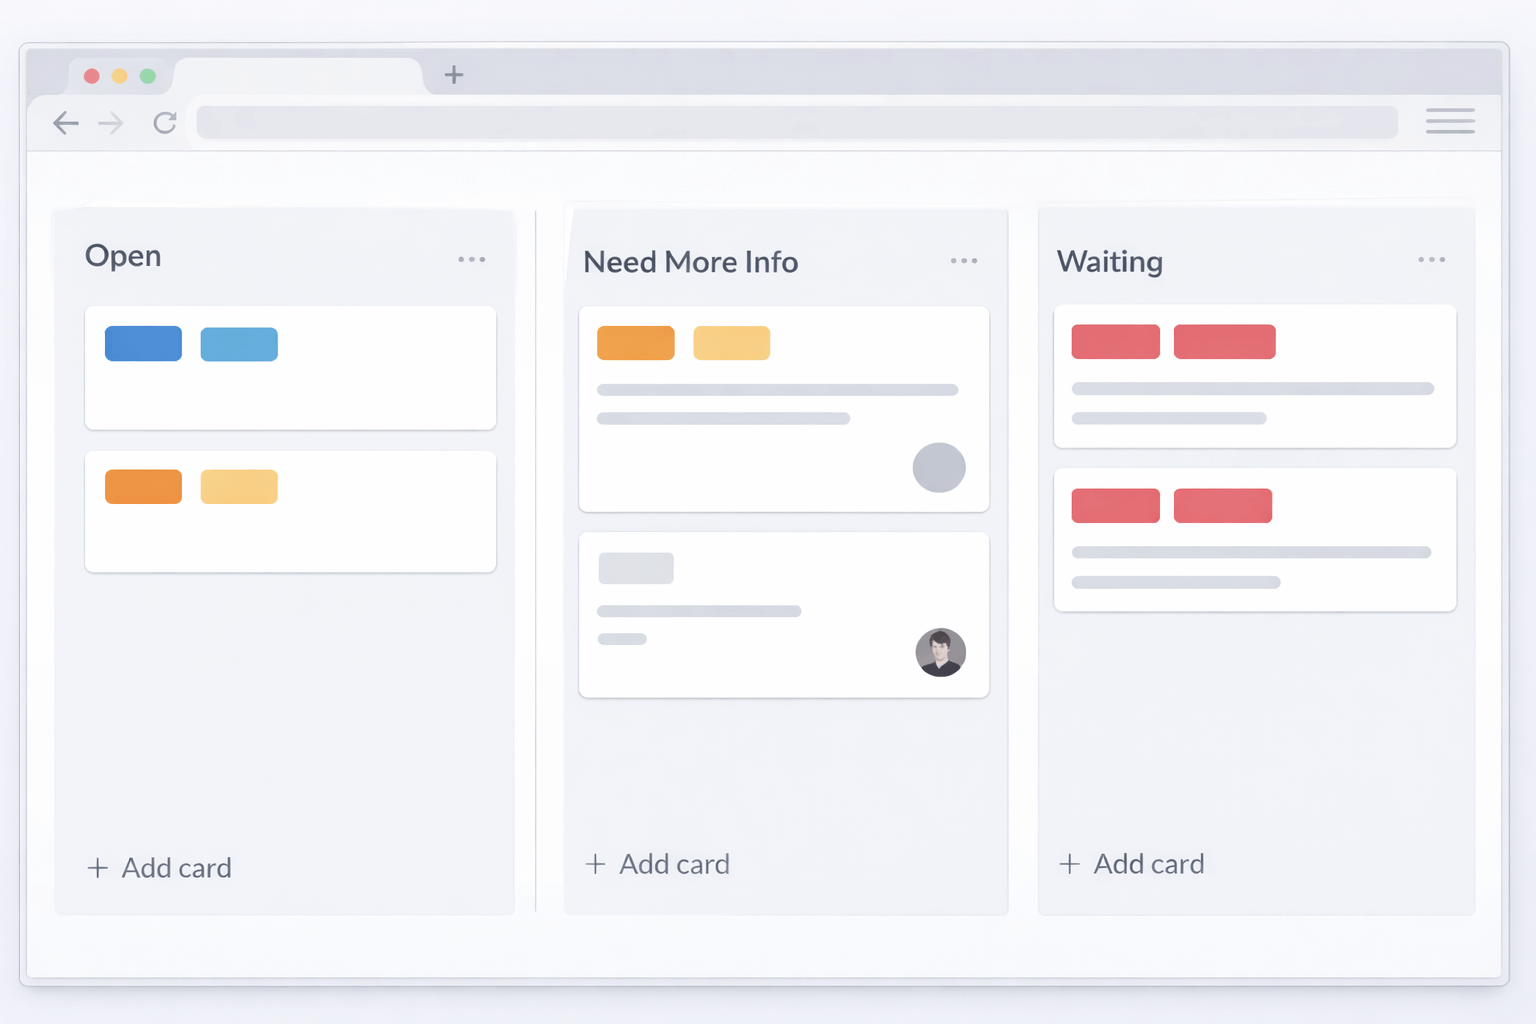Reload the page with refresh icon
Viewport: 1536px width, 1024px height.
pos(165,123)
